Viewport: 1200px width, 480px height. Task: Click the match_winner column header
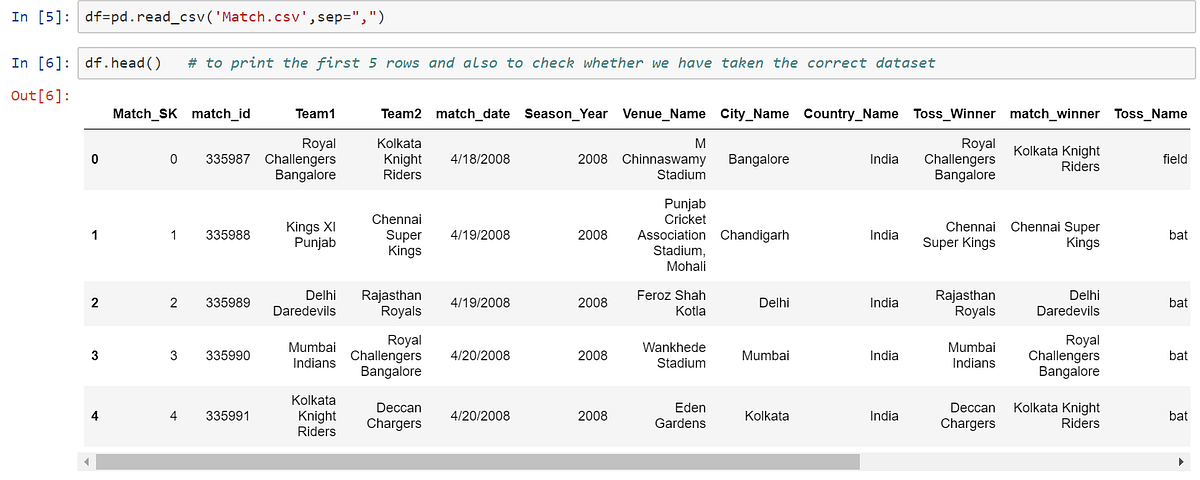click(x=1055, y=114)
